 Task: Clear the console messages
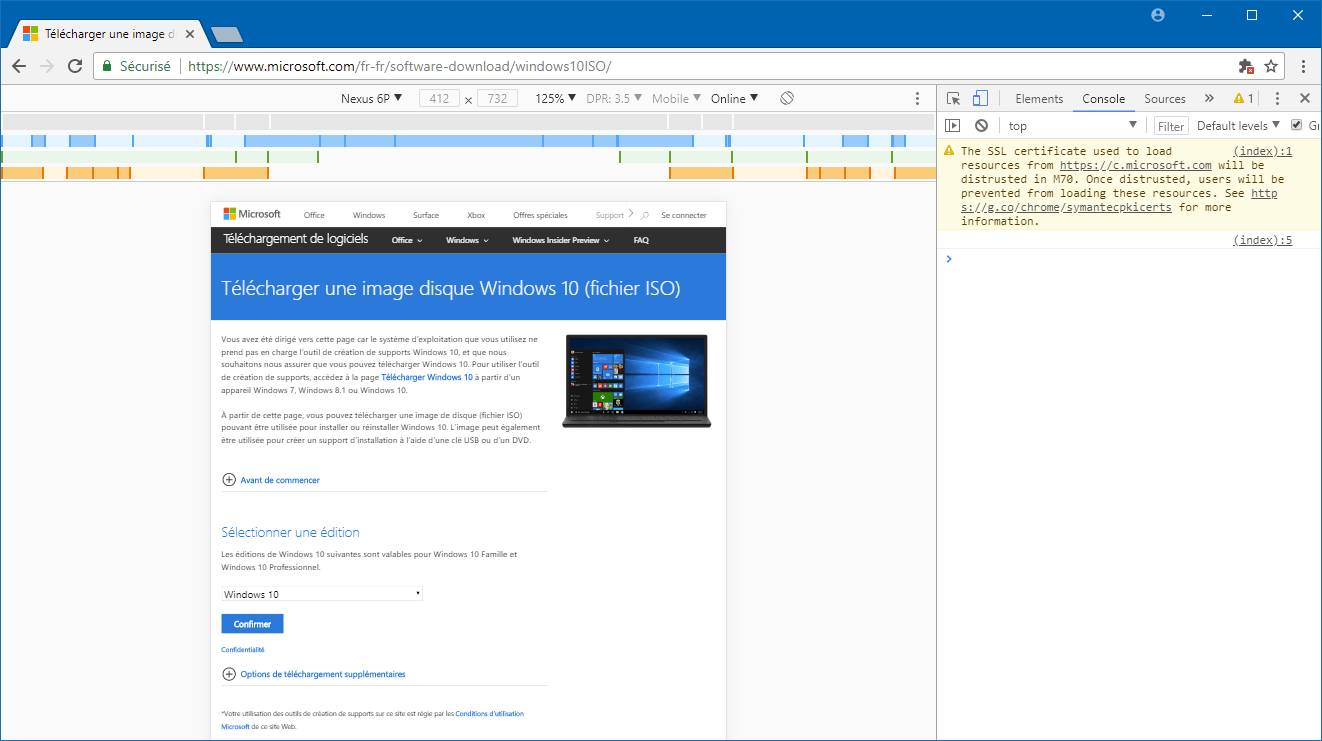coord(981,125)
